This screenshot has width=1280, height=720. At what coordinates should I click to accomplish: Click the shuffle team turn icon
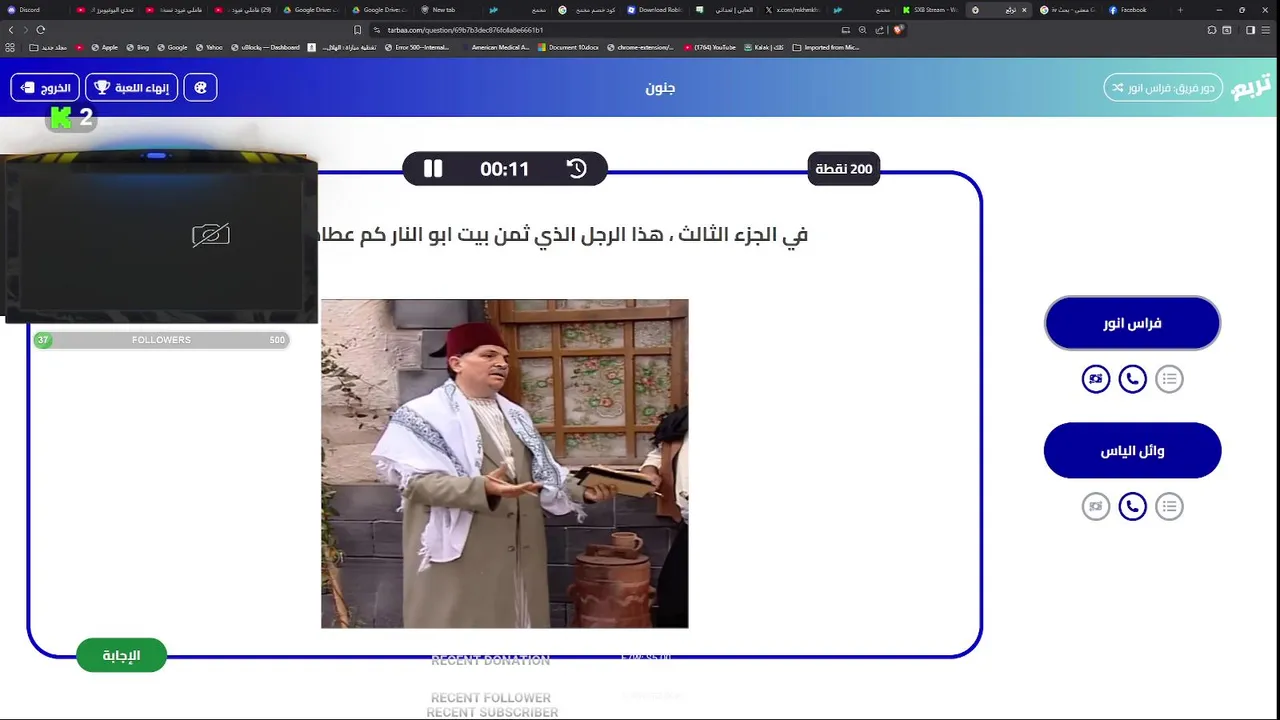tap(1118, 88)
